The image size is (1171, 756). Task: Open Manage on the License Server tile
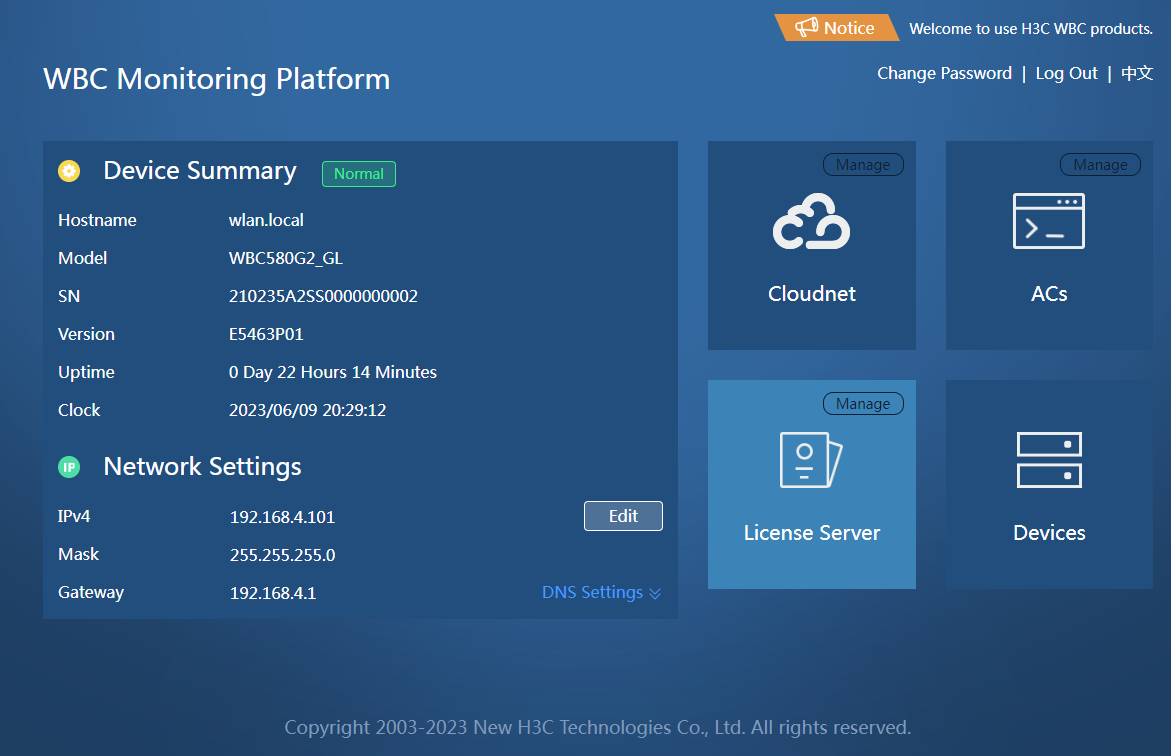coord(863,403)
